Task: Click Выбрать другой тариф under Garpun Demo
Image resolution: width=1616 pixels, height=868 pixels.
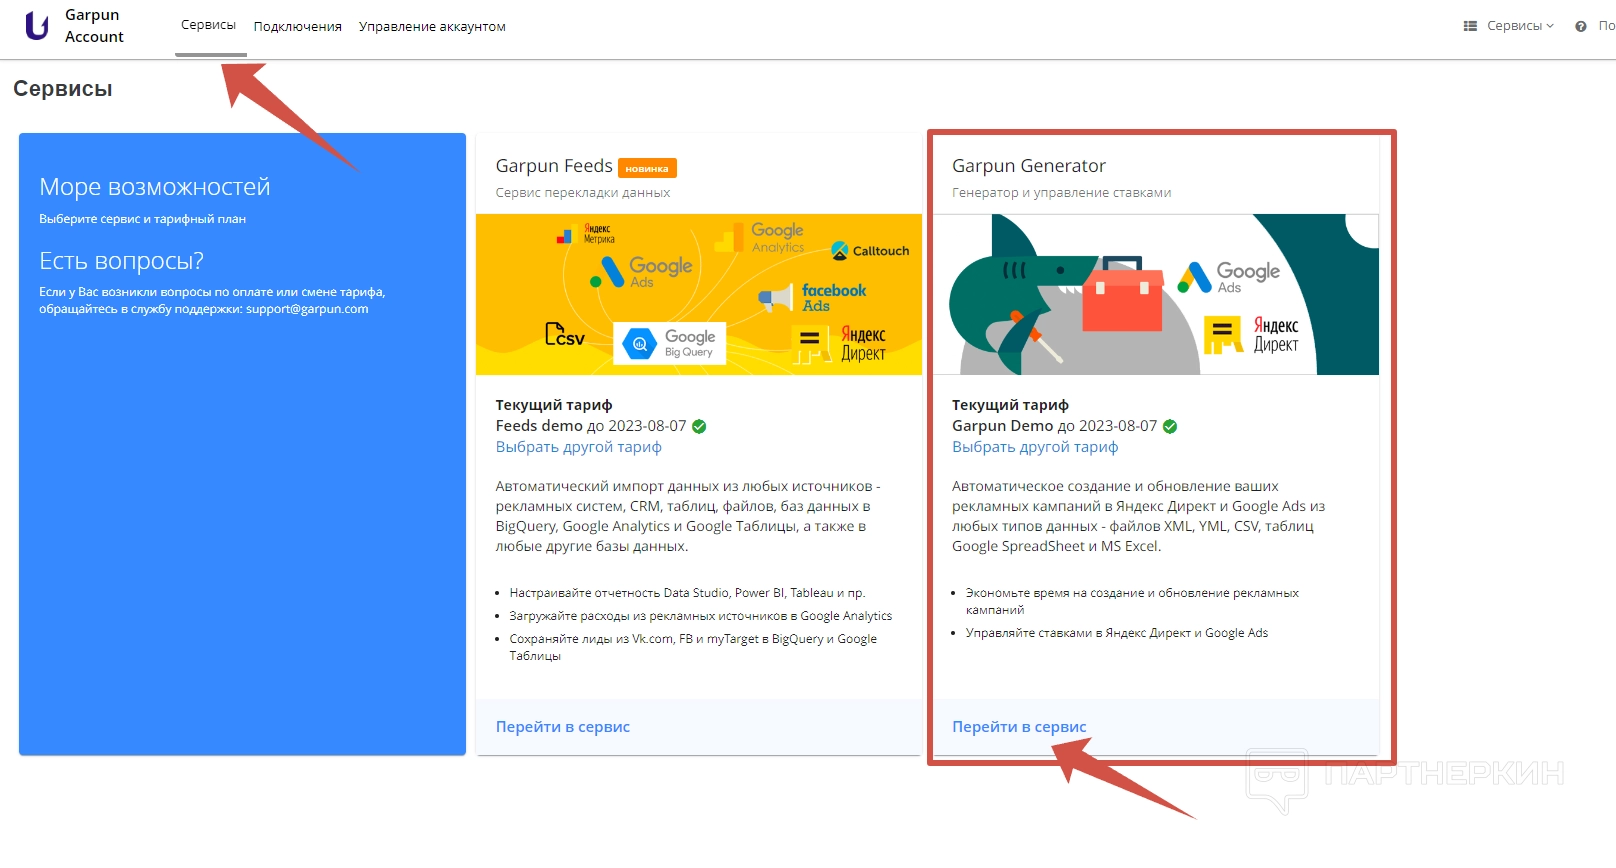Action: point(1035,447)
